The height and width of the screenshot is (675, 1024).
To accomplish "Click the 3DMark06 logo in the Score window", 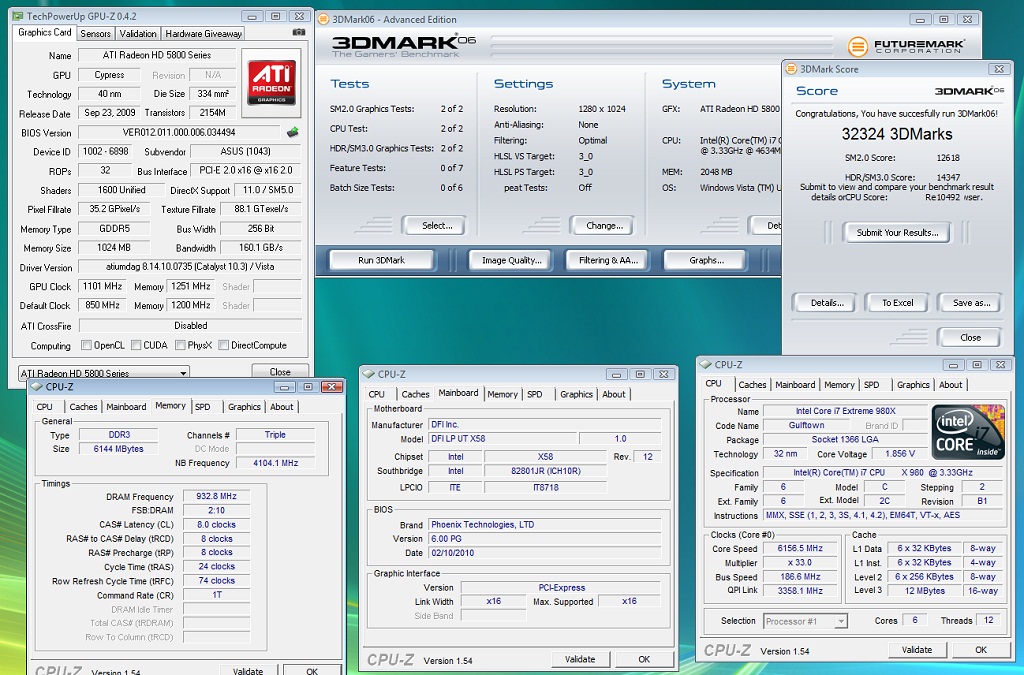I will 969,91.
